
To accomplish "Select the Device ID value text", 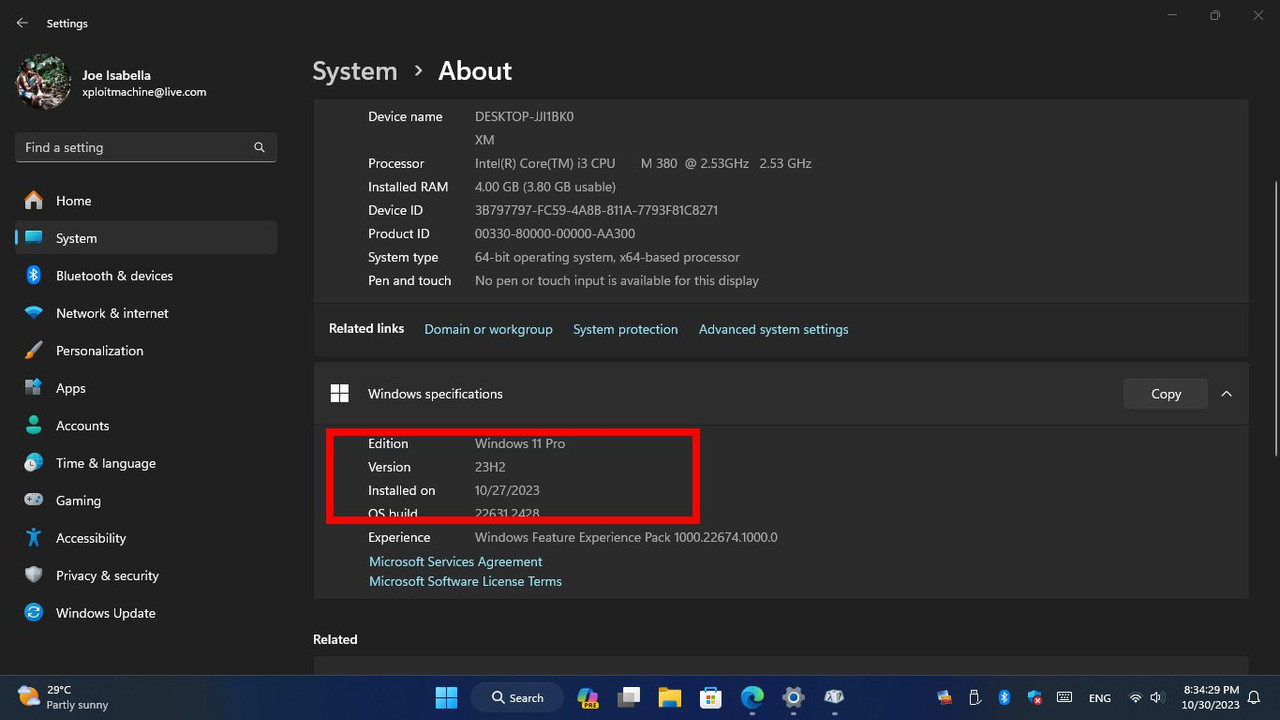I will (596, 210).
